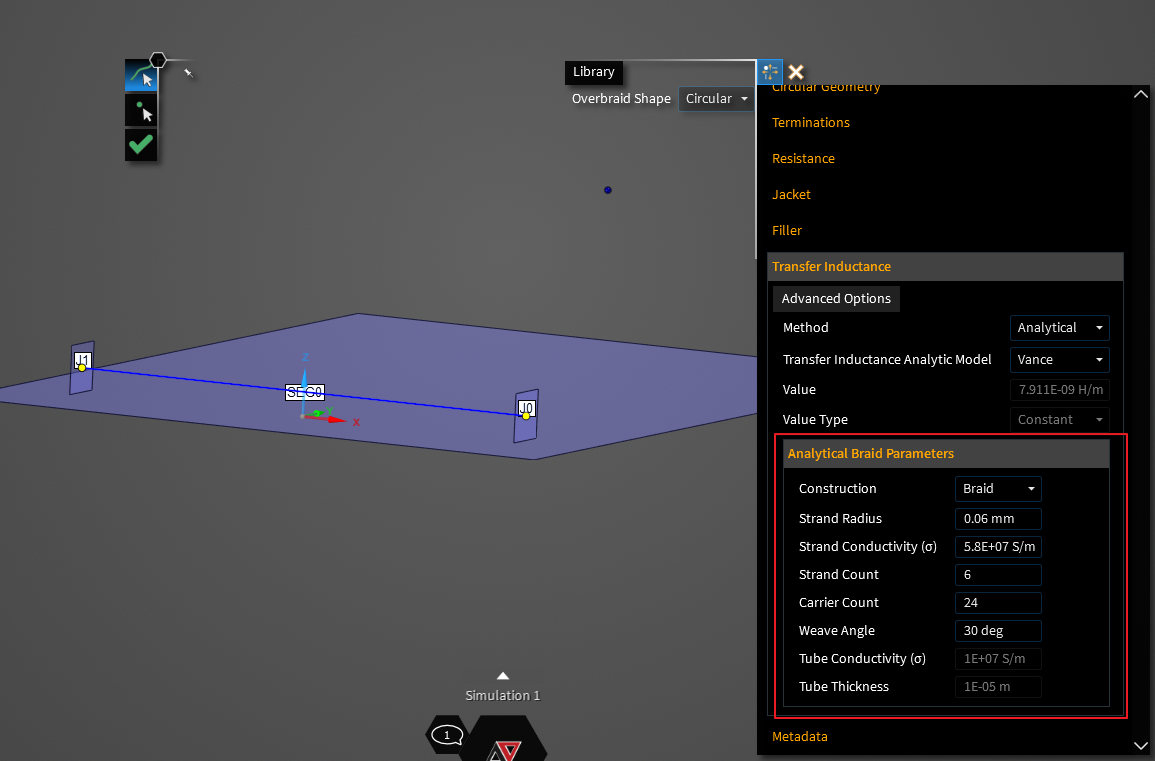Open the Advanced Options tab
This screenshot has width=1155, height=761.
(836, 299)
